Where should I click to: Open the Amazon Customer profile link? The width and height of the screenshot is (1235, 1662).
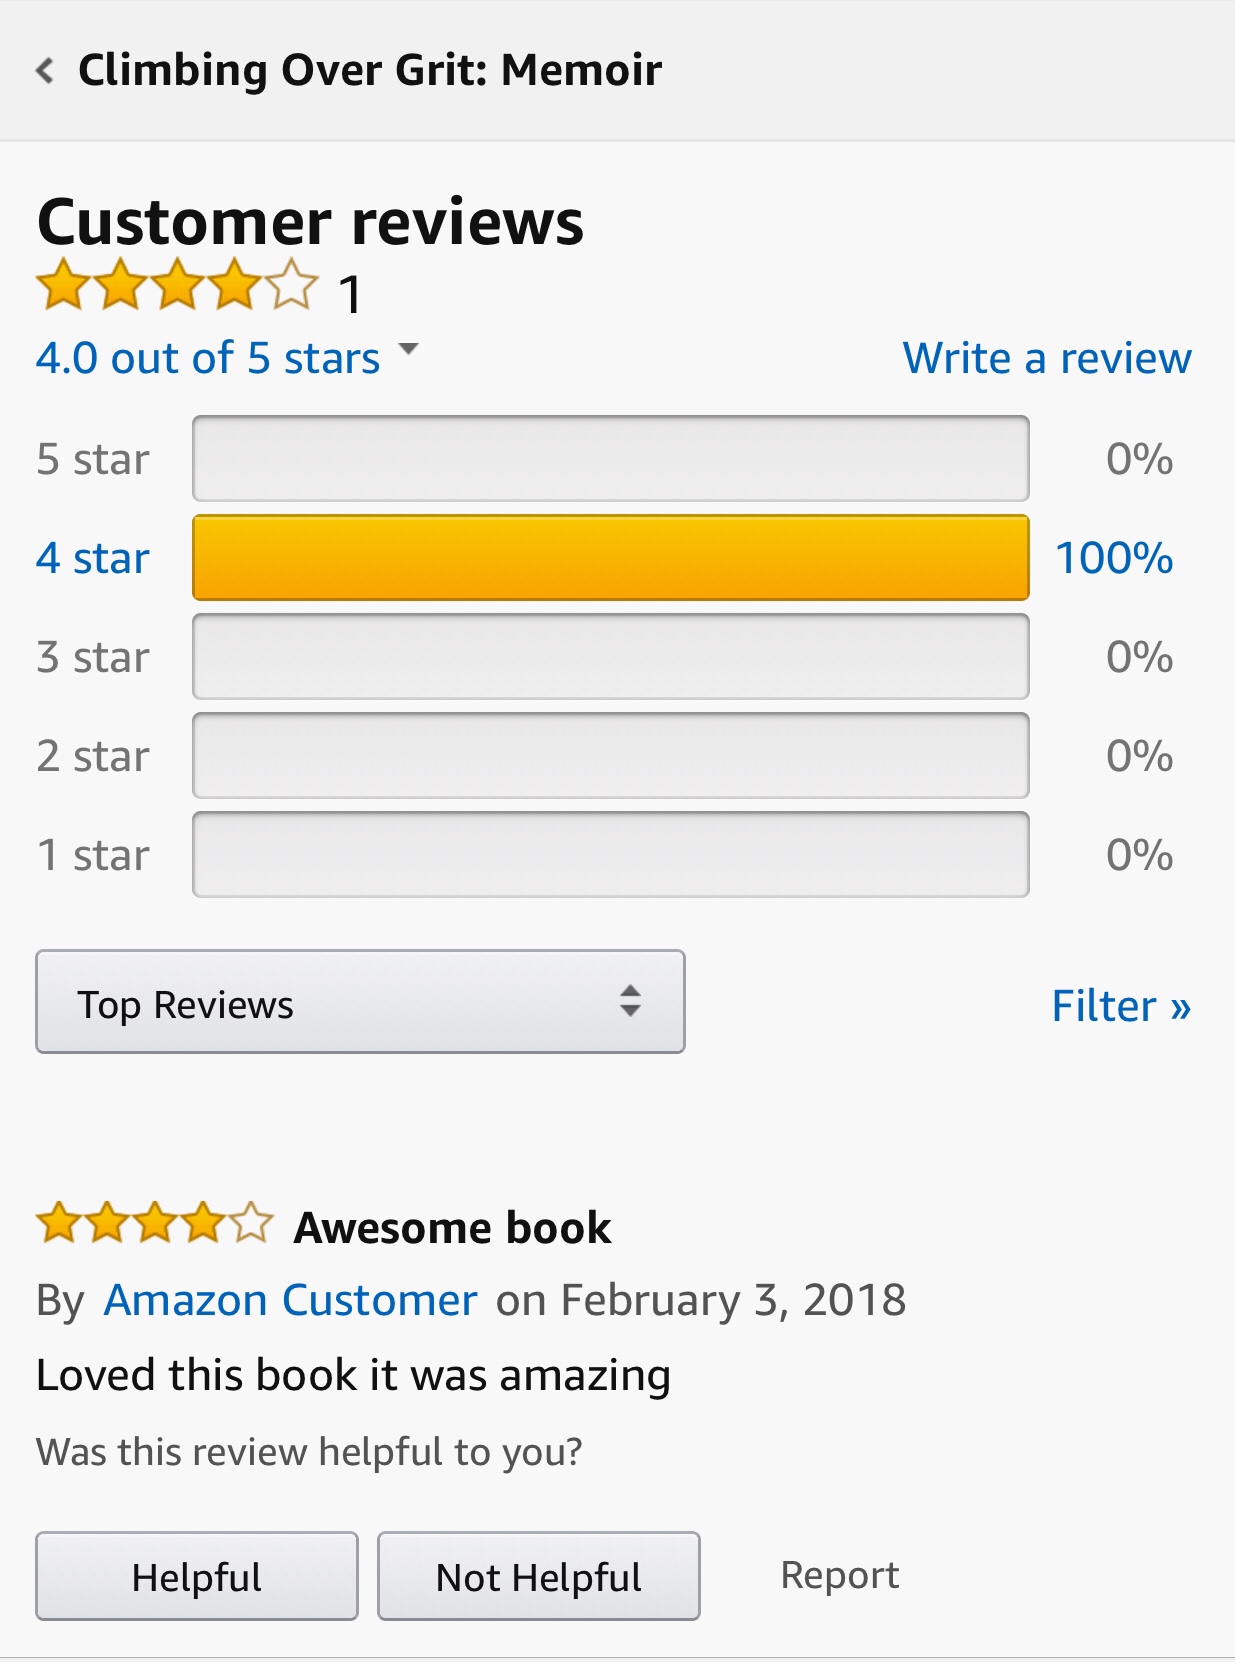pyautogui.click(x=291, y=1300)
